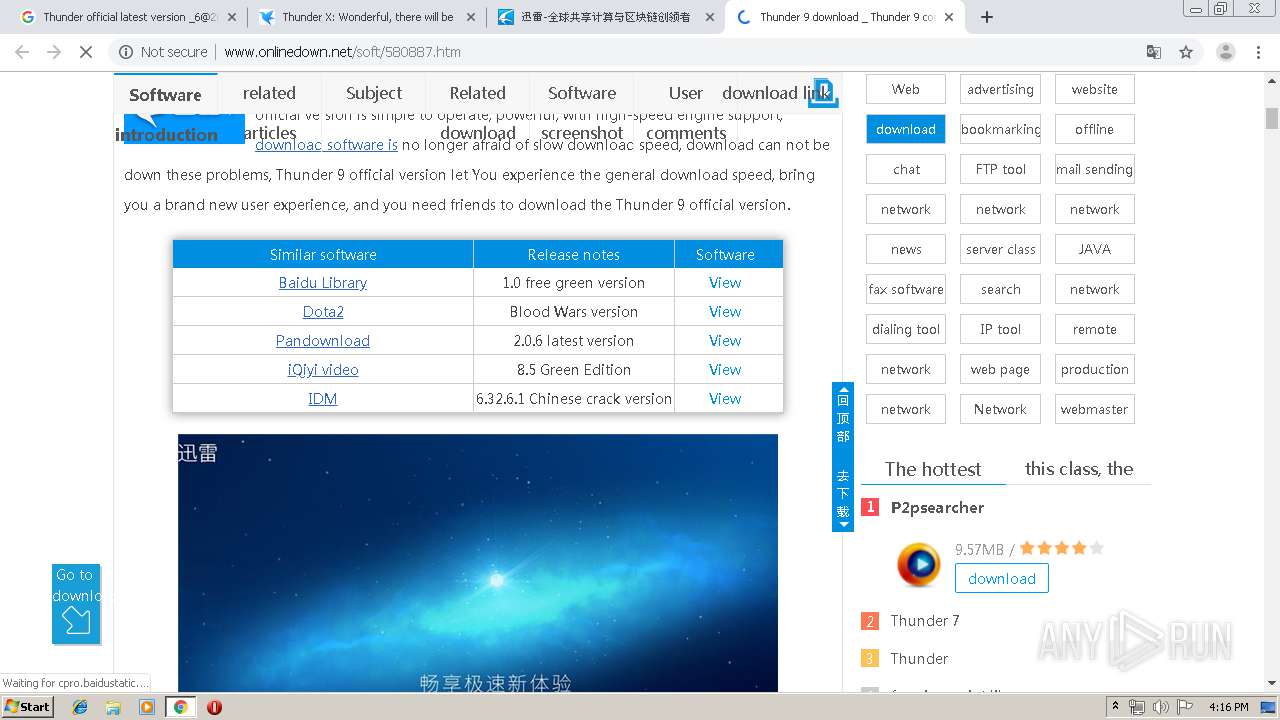Click the Thunder 9 video thumbnail
Screen dimensions: 1280x720
pos(477,563)
